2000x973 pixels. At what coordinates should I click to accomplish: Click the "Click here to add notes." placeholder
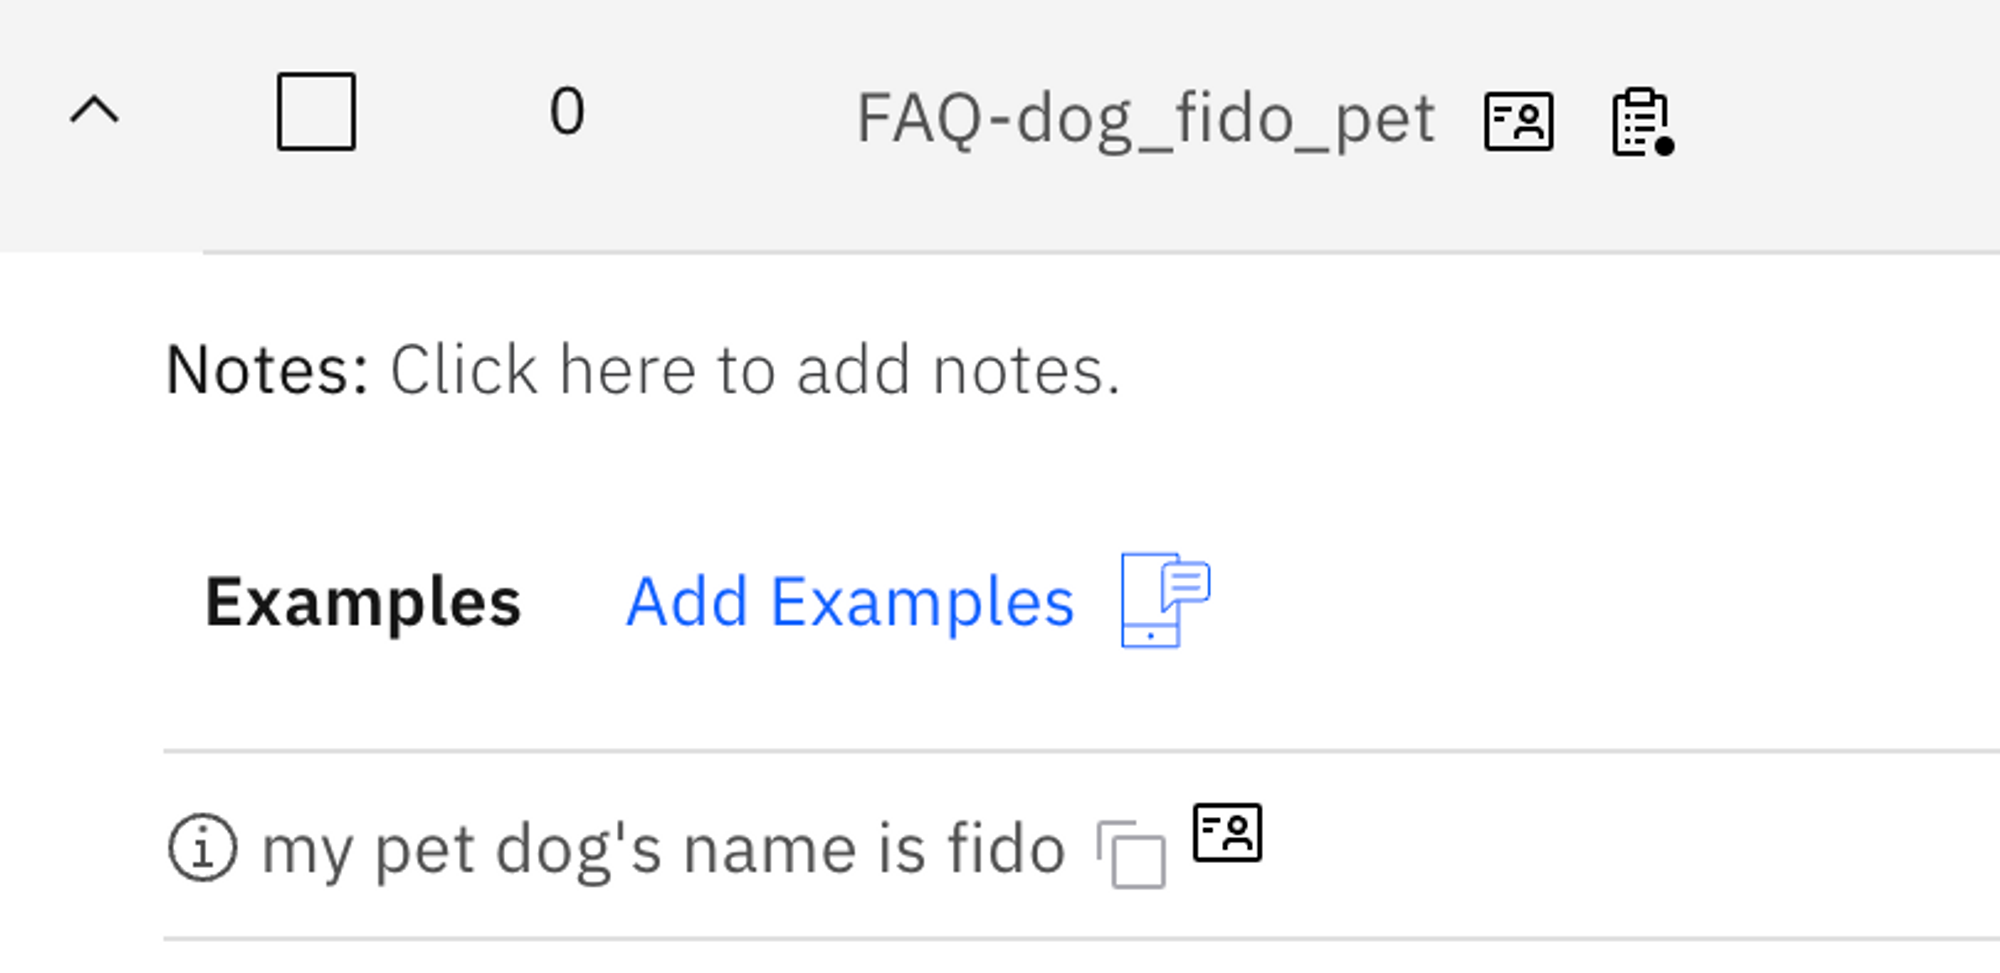[x=755, y=370]
